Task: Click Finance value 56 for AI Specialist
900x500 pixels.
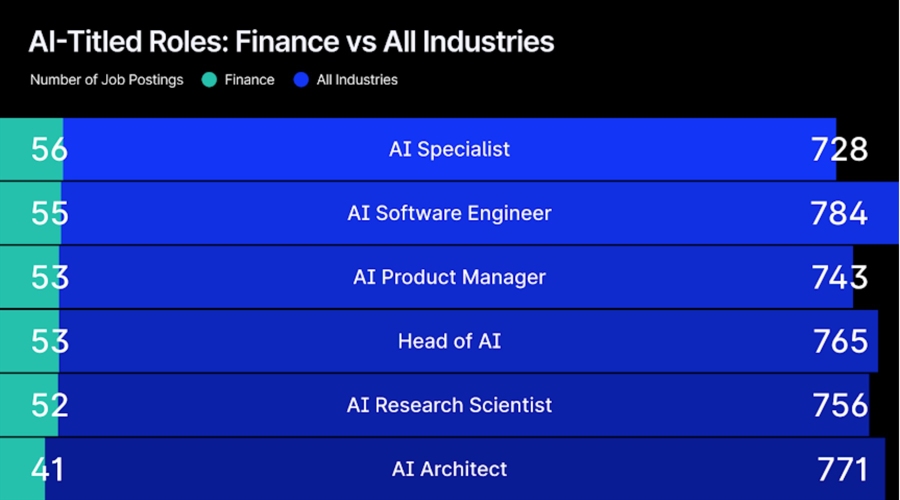Action: click(49, 149)
